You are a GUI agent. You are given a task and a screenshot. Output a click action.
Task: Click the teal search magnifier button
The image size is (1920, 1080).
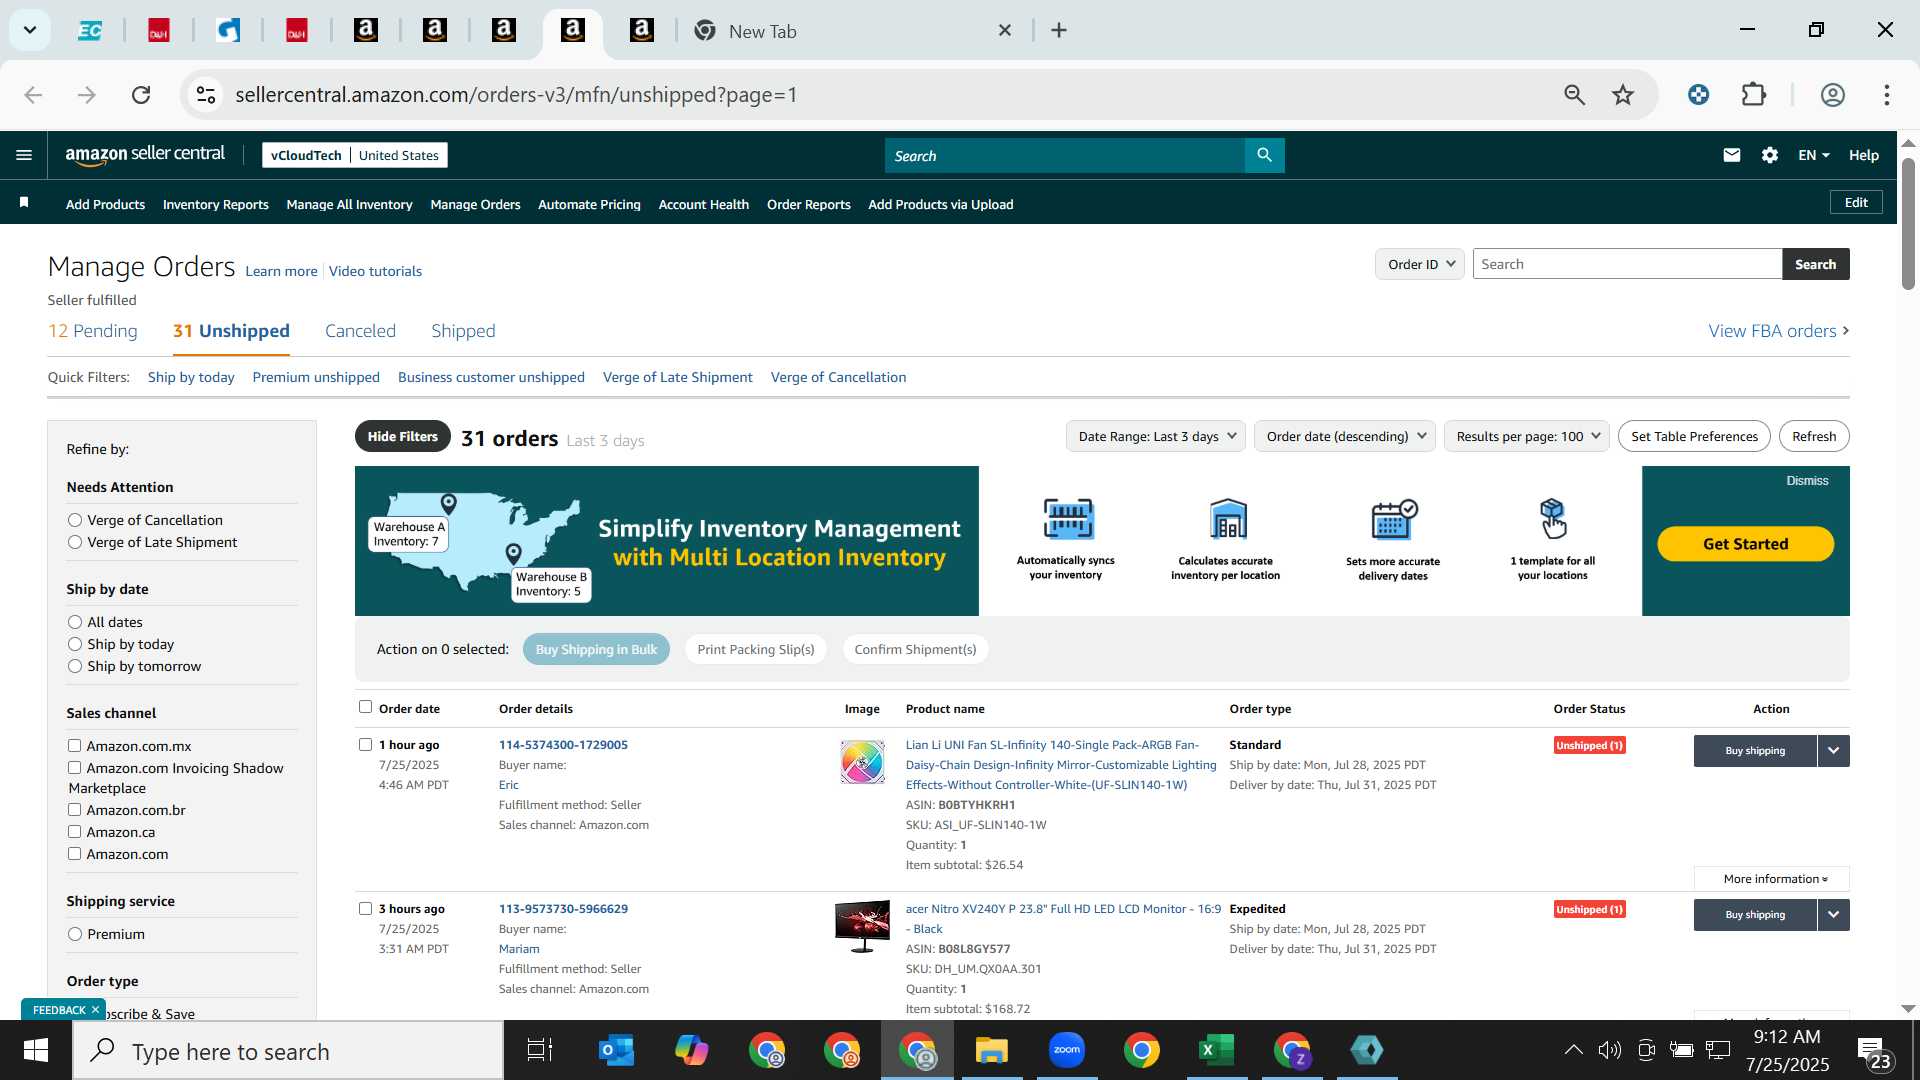[1264, 155]
